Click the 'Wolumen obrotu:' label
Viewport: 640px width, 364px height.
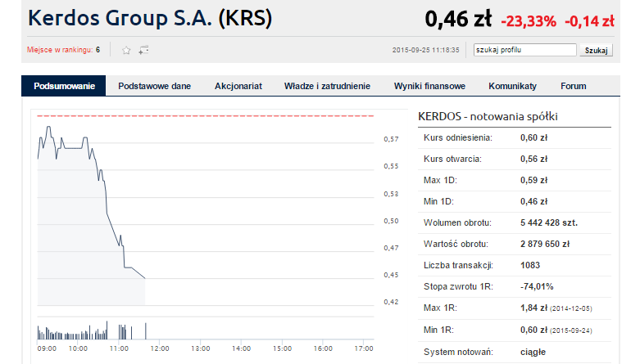[458, 223]
